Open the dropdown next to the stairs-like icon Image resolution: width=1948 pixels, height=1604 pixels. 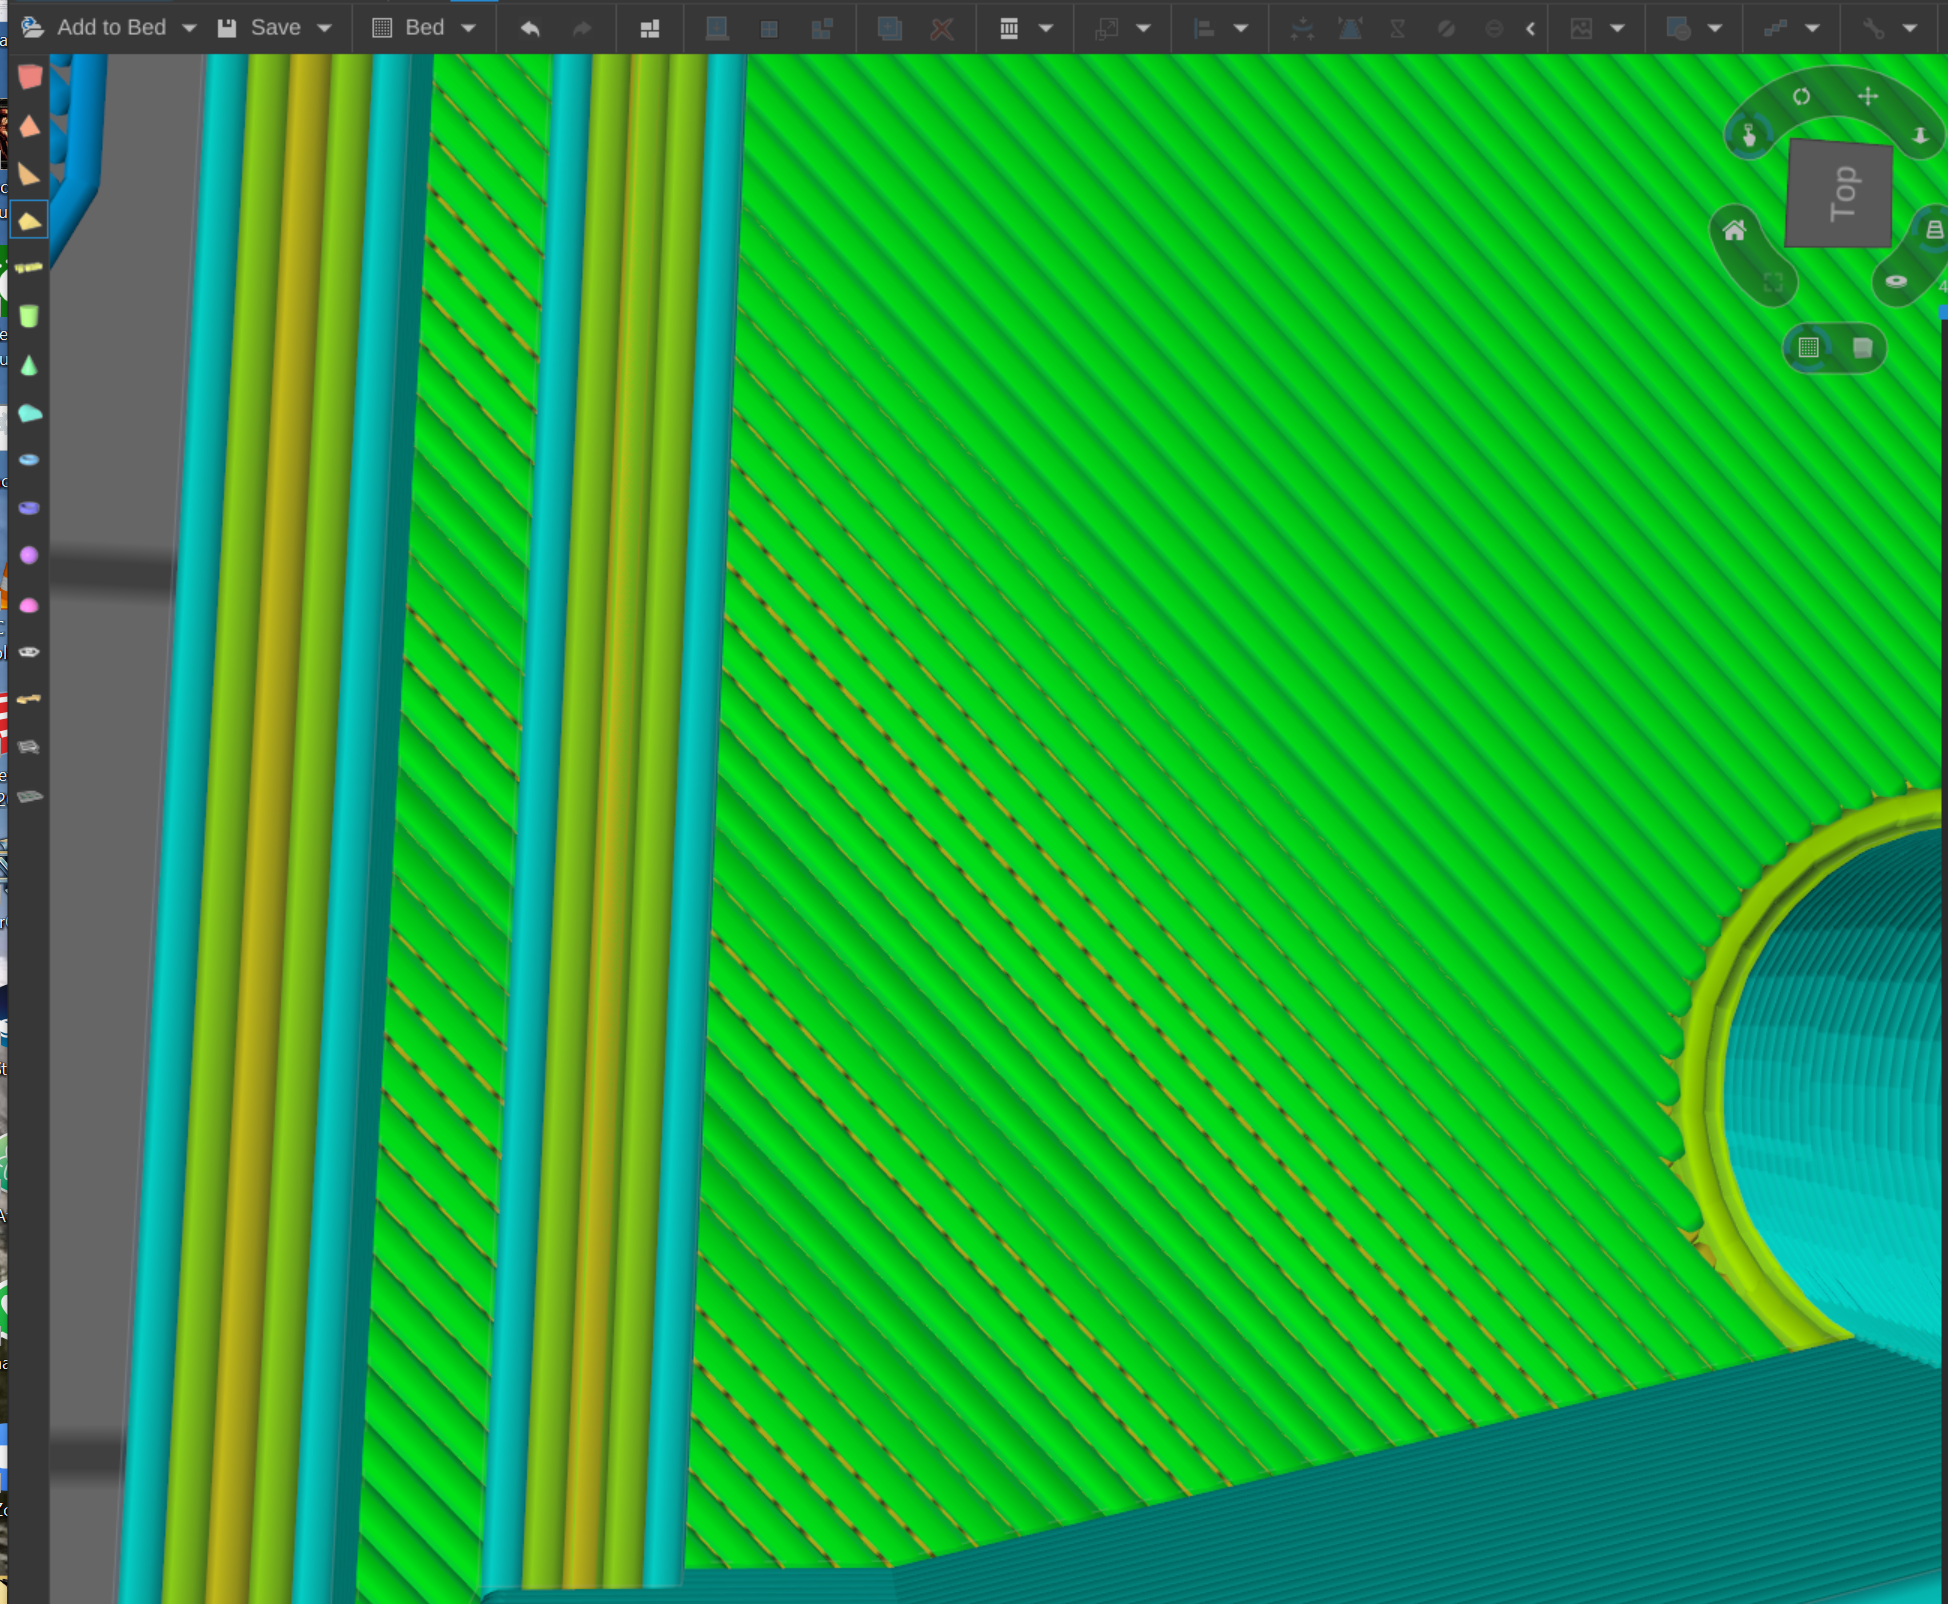(1812, 28)
